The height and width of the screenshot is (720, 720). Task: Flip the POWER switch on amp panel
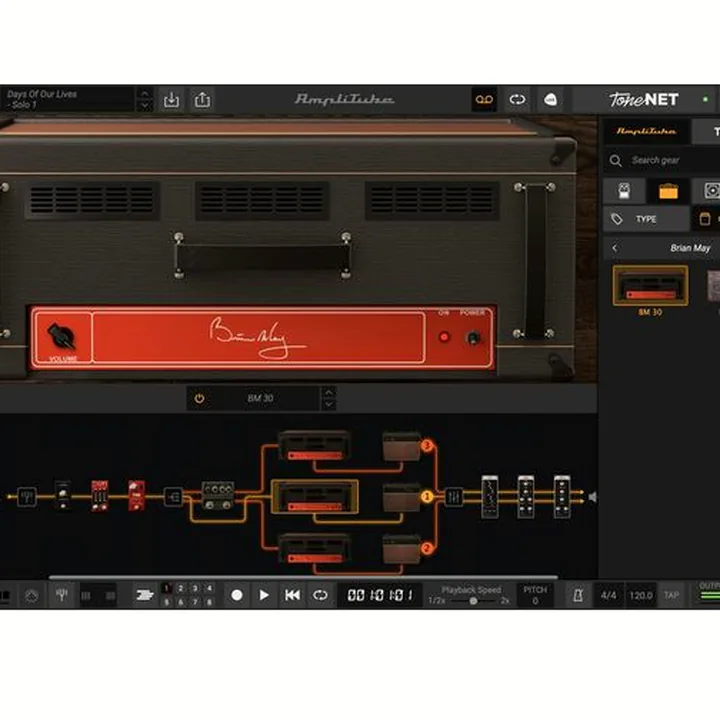point(472,338)
